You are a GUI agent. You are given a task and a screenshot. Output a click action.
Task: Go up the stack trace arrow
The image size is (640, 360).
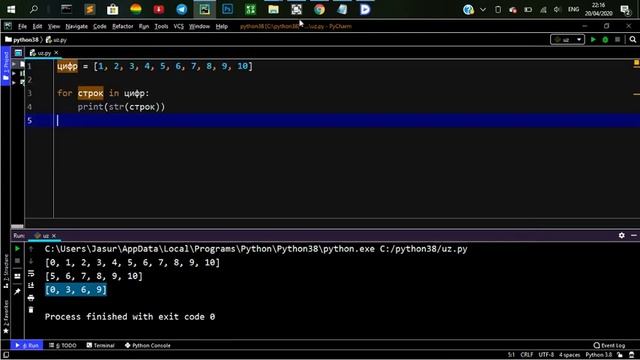pos(31,248)
